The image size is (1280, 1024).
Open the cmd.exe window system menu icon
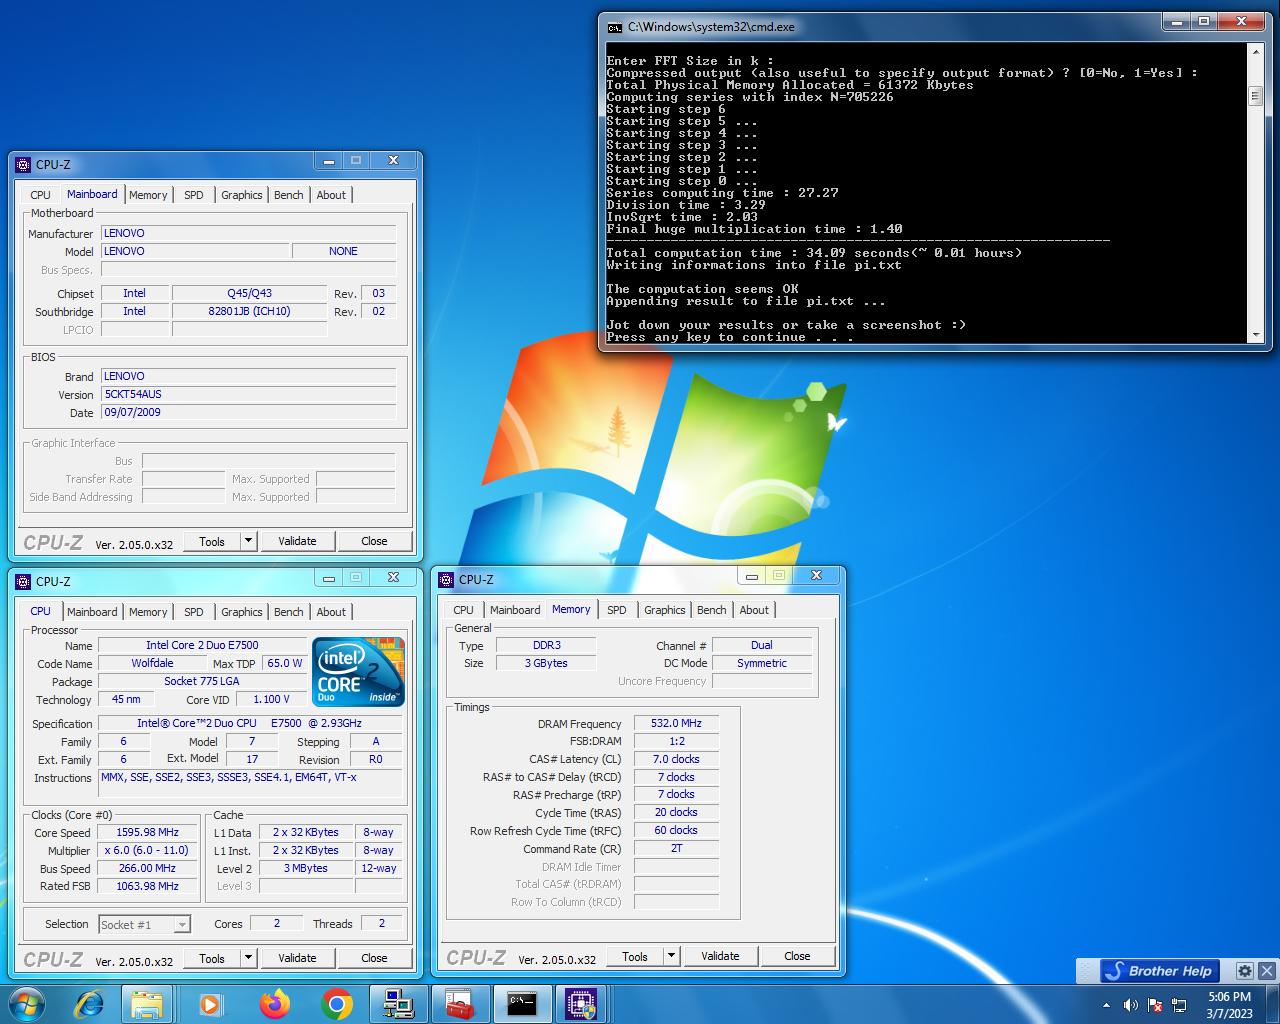pos(615,27)
